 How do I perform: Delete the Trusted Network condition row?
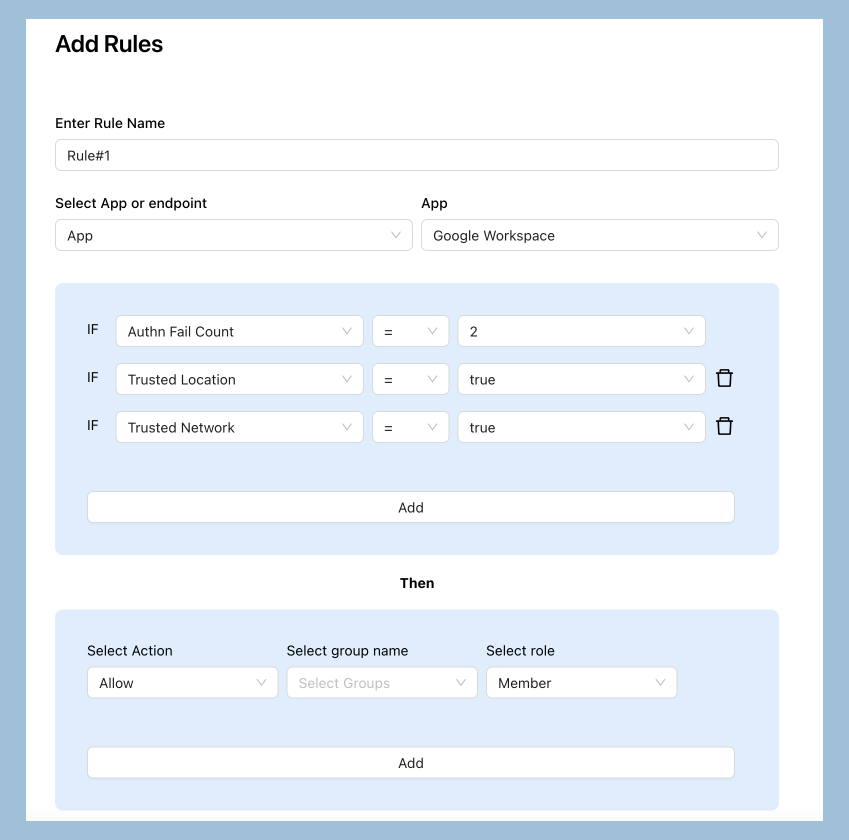click(x=725, y=427)
